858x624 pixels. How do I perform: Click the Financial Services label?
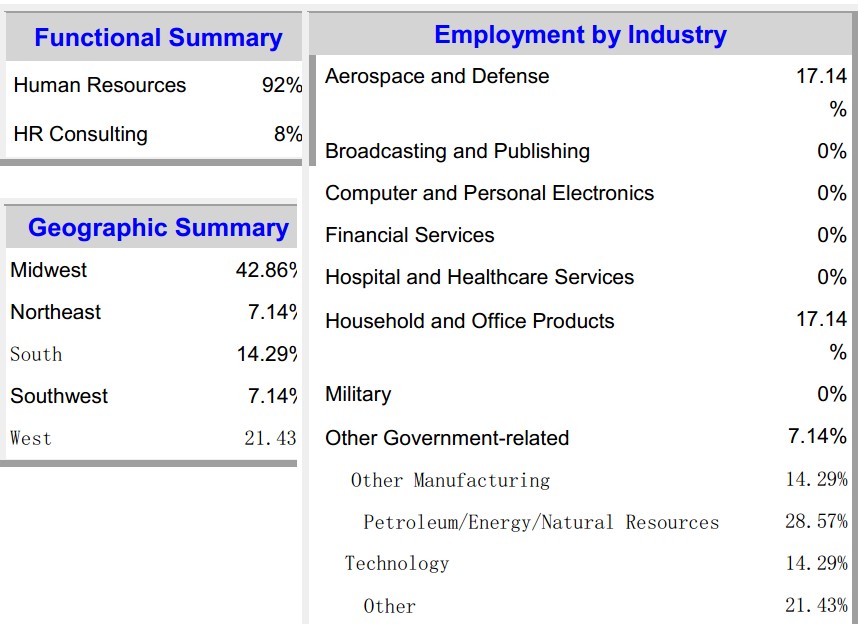410,235
